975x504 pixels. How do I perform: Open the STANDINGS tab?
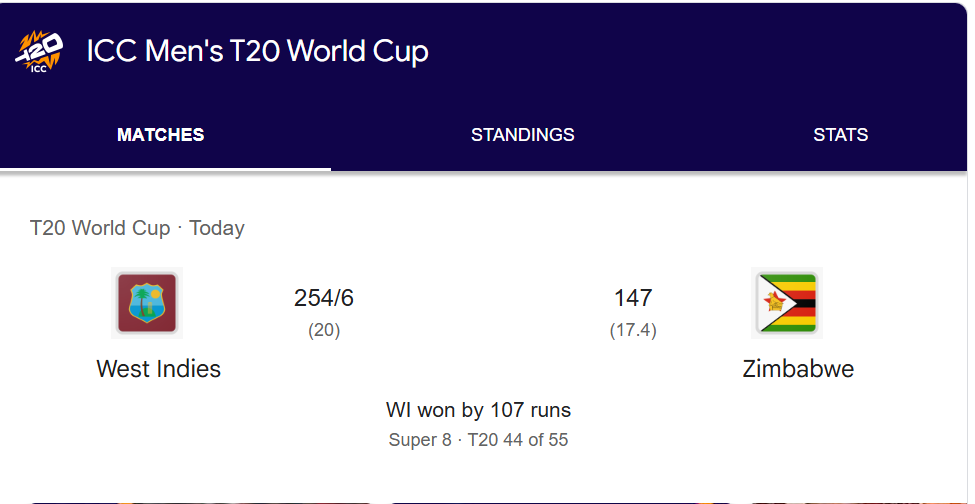click(522, 135)
